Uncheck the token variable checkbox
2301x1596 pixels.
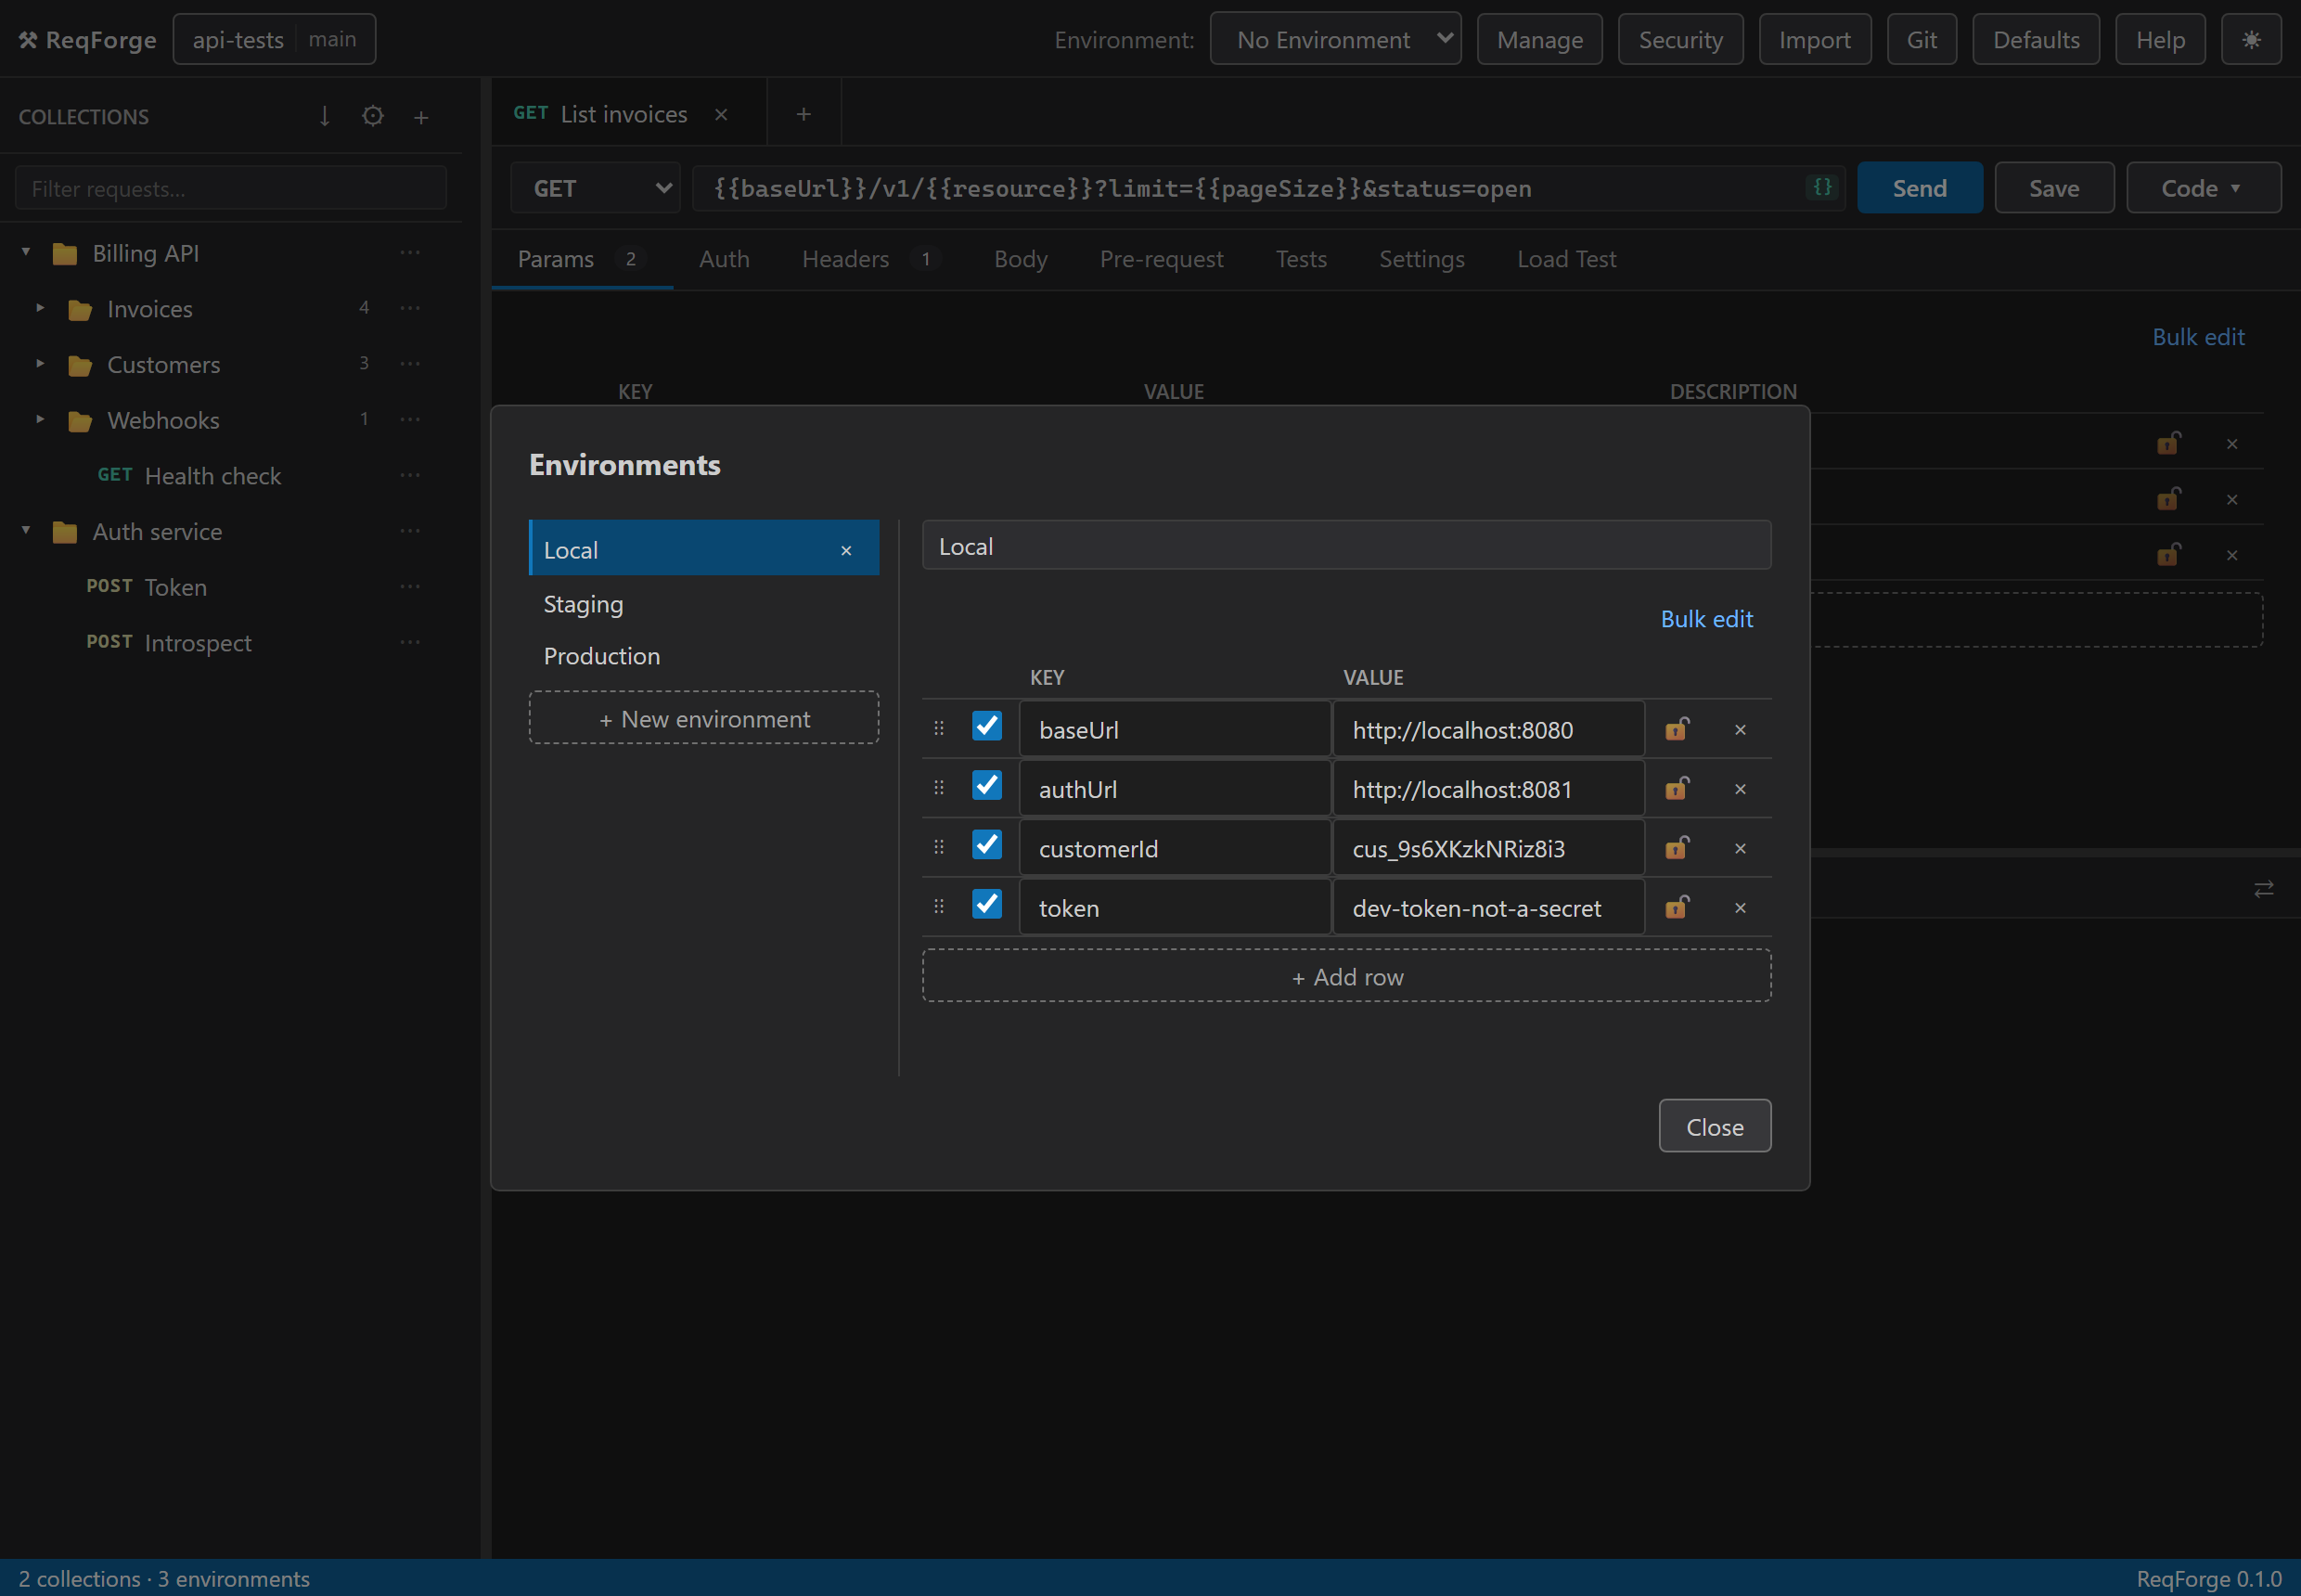click(987, 904)
